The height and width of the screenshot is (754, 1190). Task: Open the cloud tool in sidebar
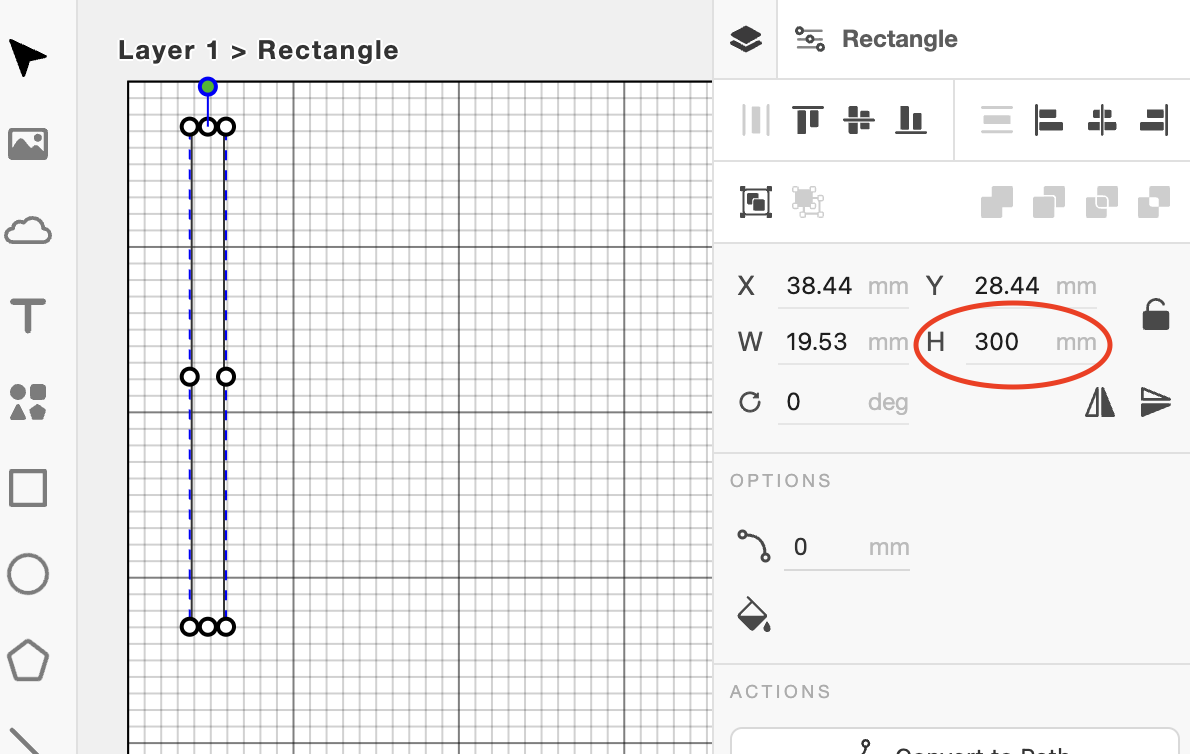click(x=28, y=232)
